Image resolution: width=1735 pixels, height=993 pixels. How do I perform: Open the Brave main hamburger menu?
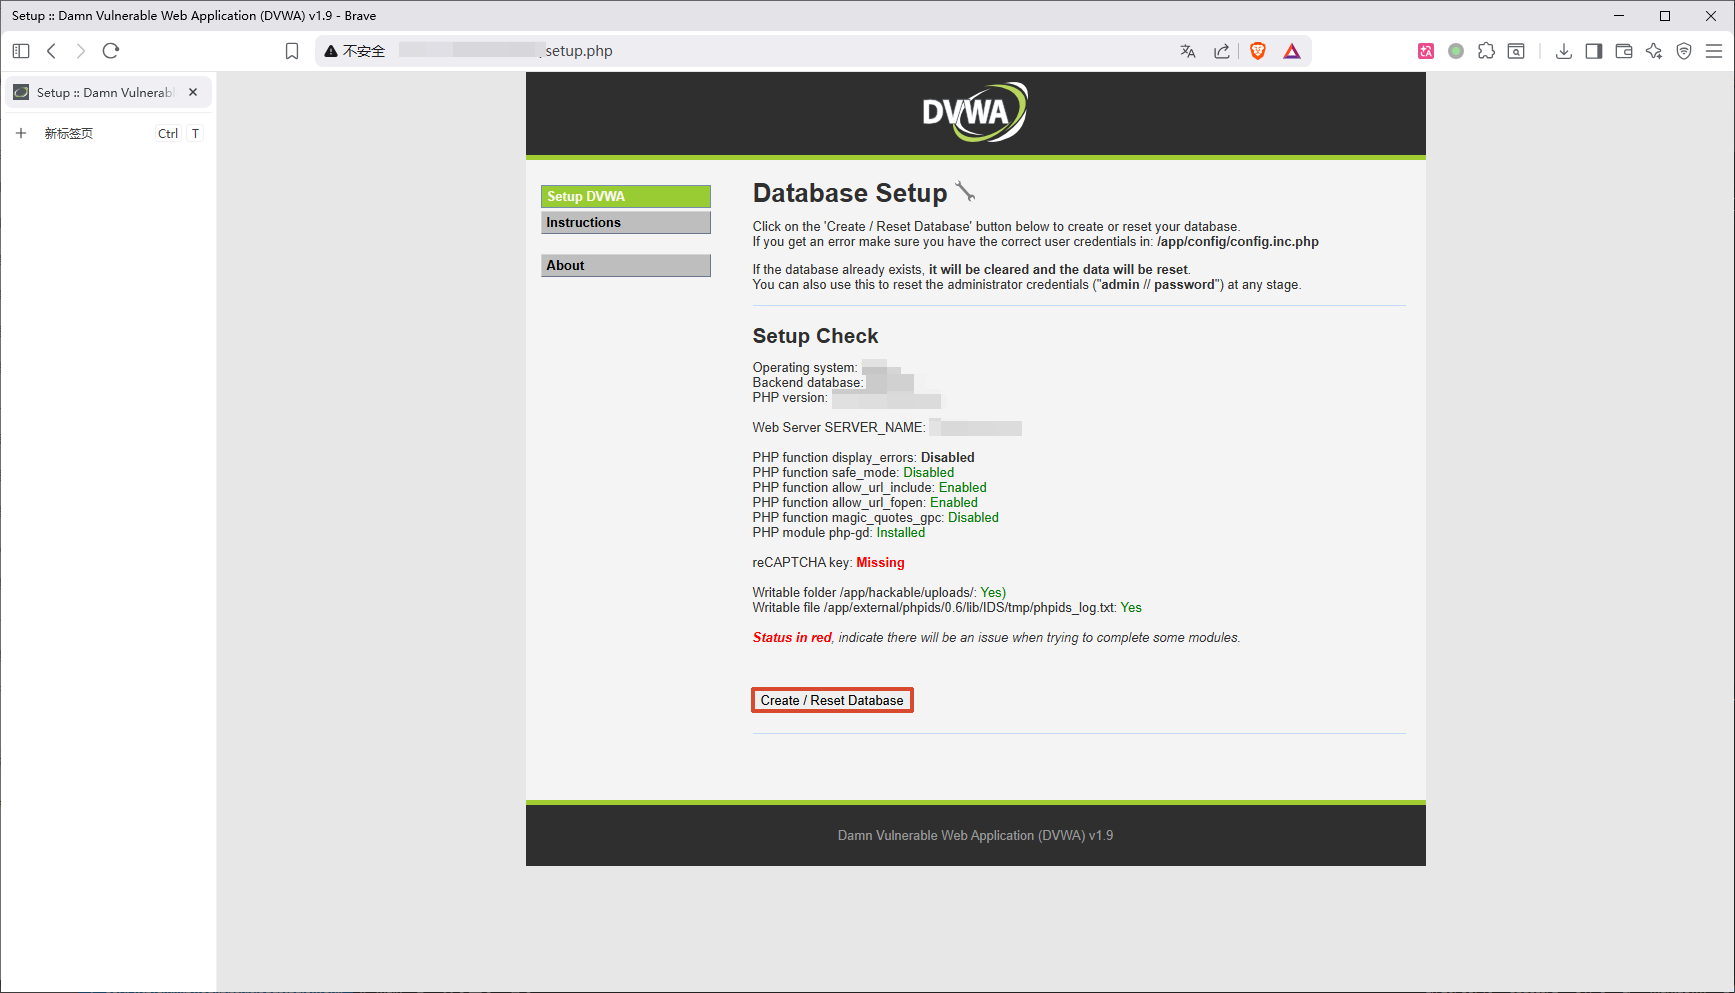[x=1714, y=51]
